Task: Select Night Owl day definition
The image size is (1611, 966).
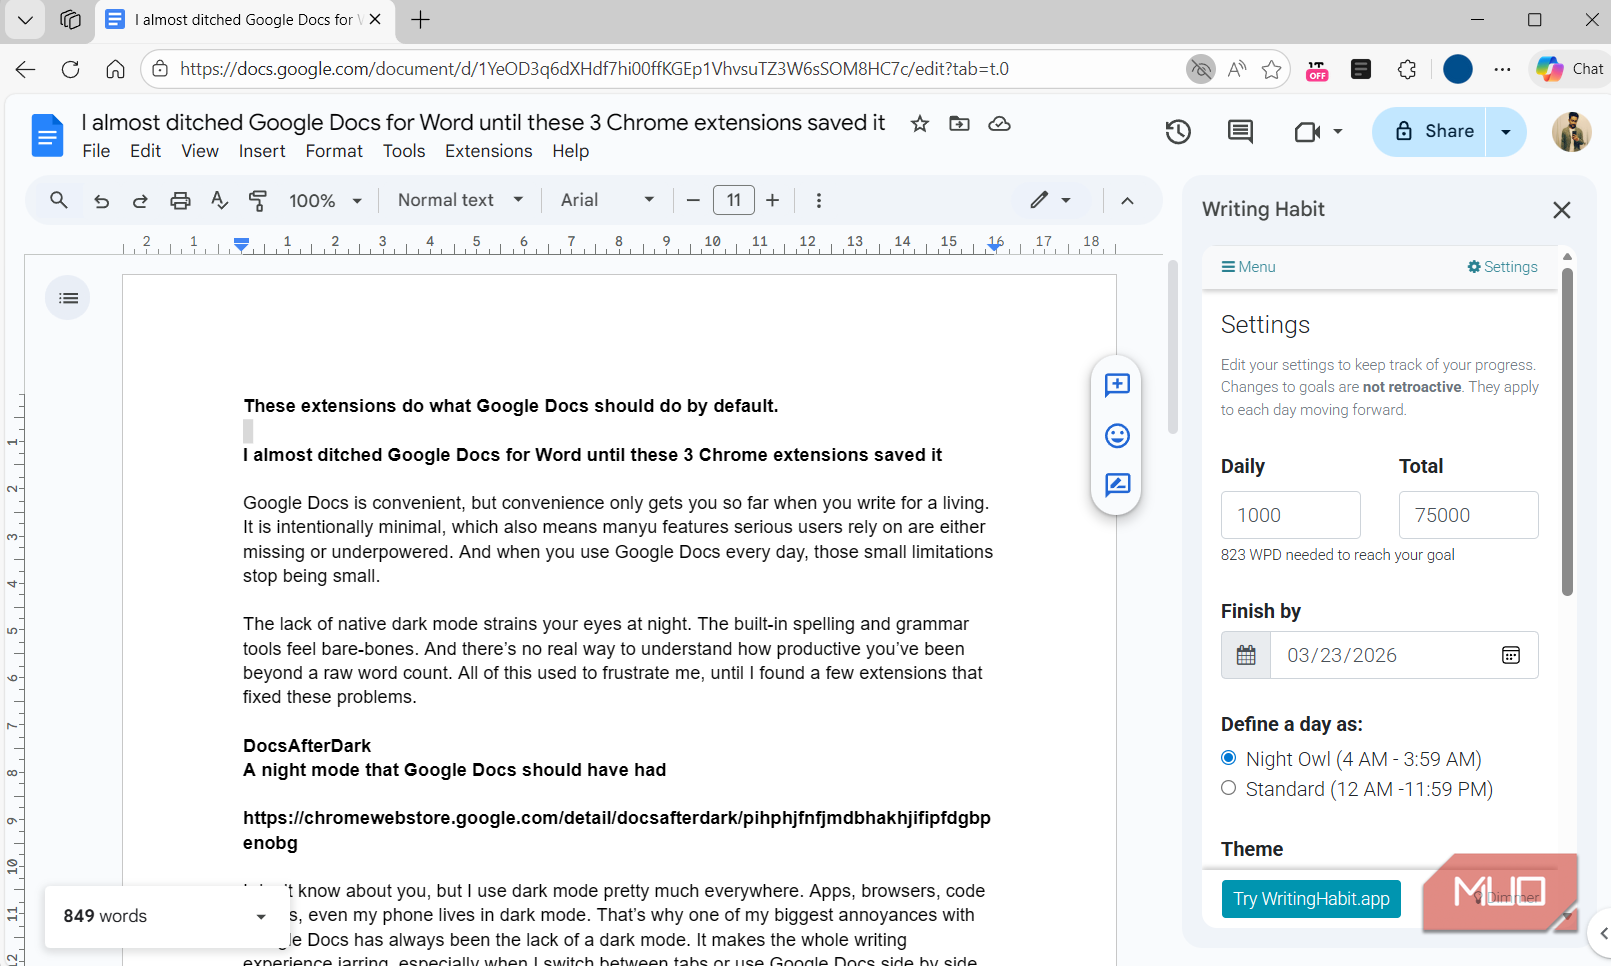Action: (x=1229, y=758)
